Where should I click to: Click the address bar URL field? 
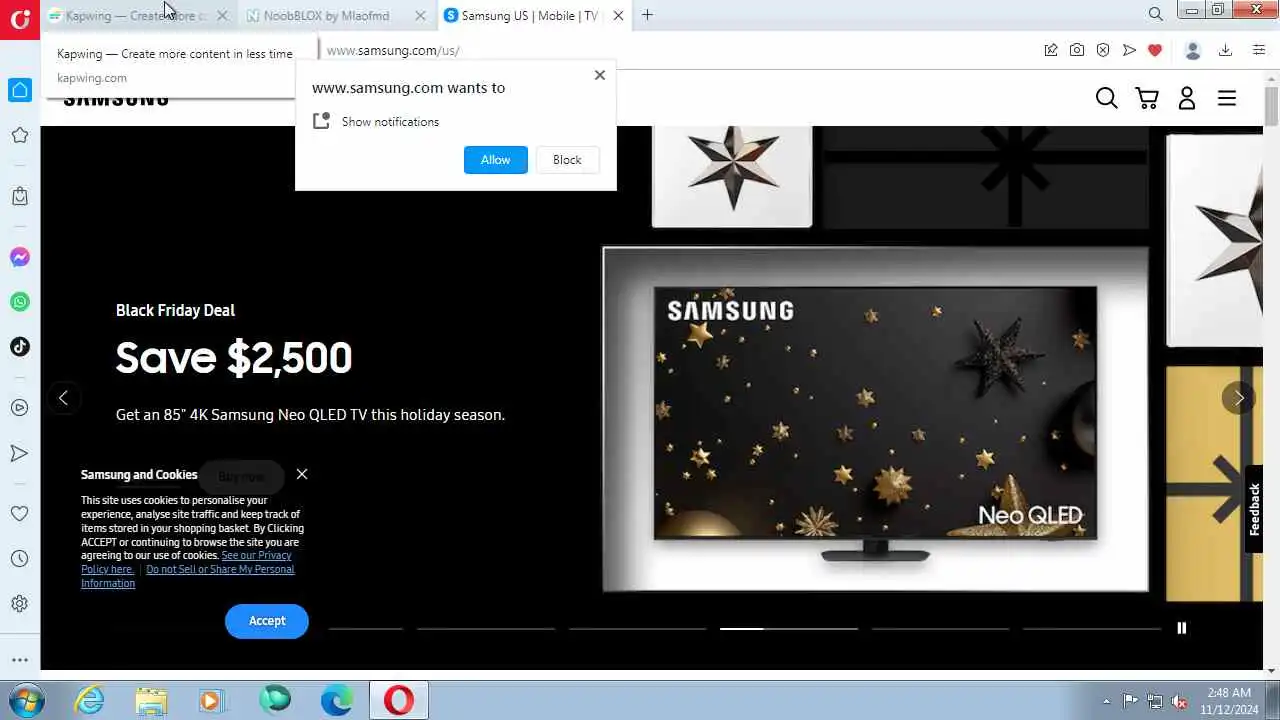(x=680, y=50)
